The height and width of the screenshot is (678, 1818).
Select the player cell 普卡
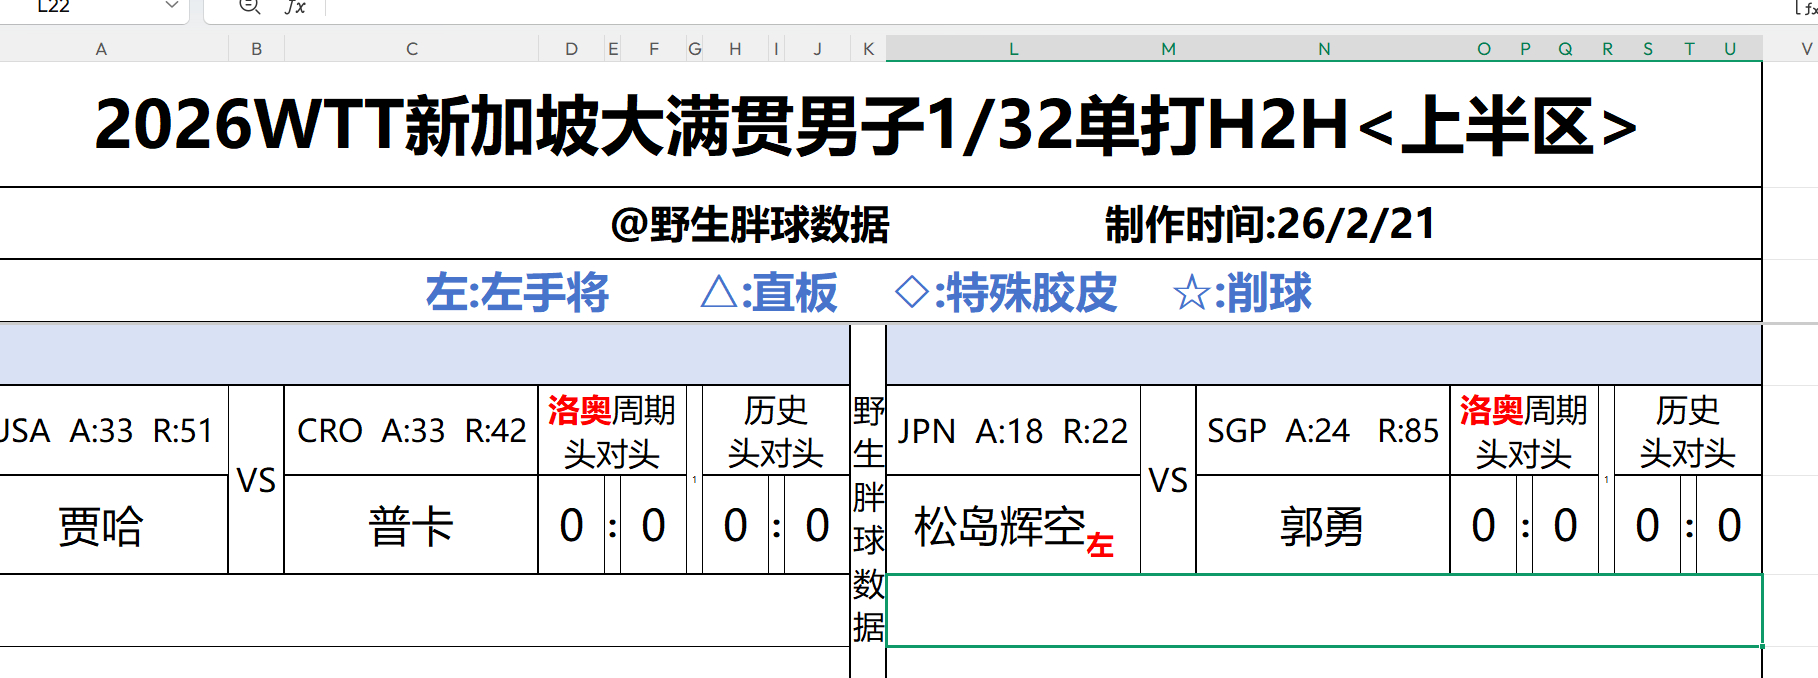(411, 525)
